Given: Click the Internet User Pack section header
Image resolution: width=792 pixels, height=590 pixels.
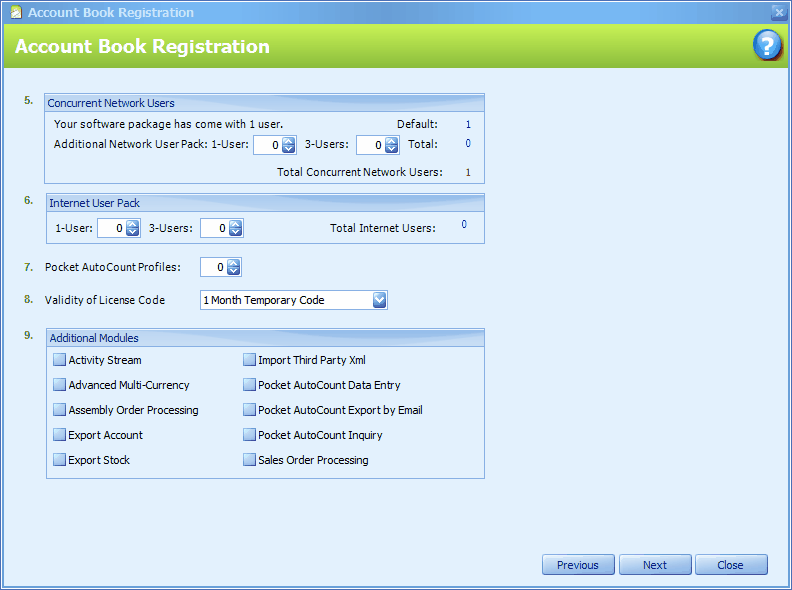Looking at the screenshot, I should coord(265,203).
